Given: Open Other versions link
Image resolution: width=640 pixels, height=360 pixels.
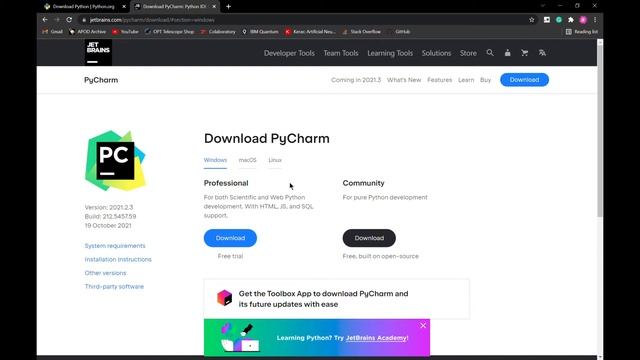Looking at the screenshot, I should coord(105,273).
